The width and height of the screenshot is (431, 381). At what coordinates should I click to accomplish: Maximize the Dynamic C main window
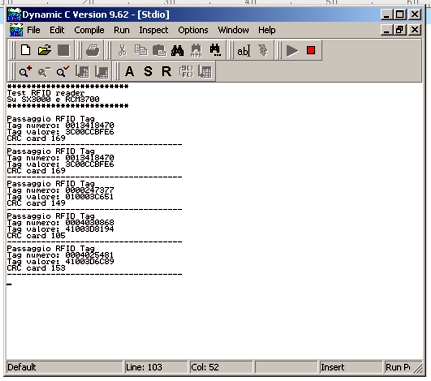click(400, 14)
